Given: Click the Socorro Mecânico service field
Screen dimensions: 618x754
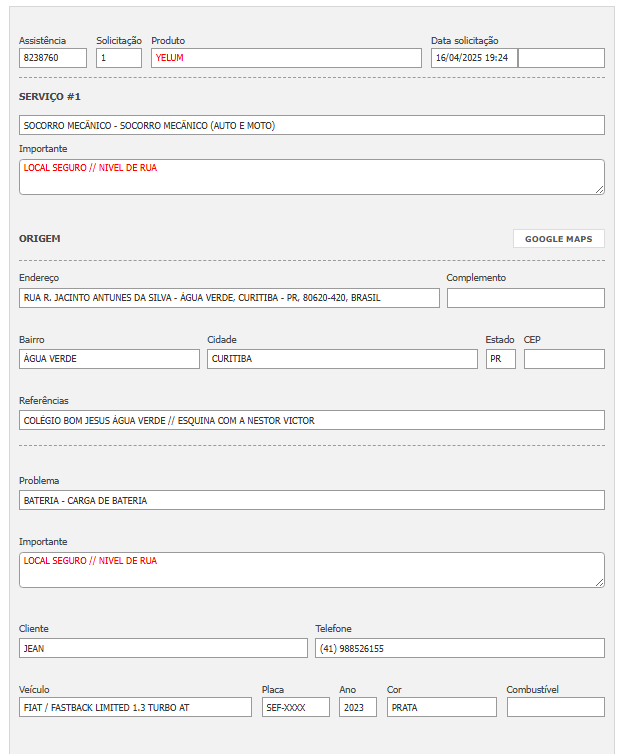Looking at the screenshot, I should [311, 125].
